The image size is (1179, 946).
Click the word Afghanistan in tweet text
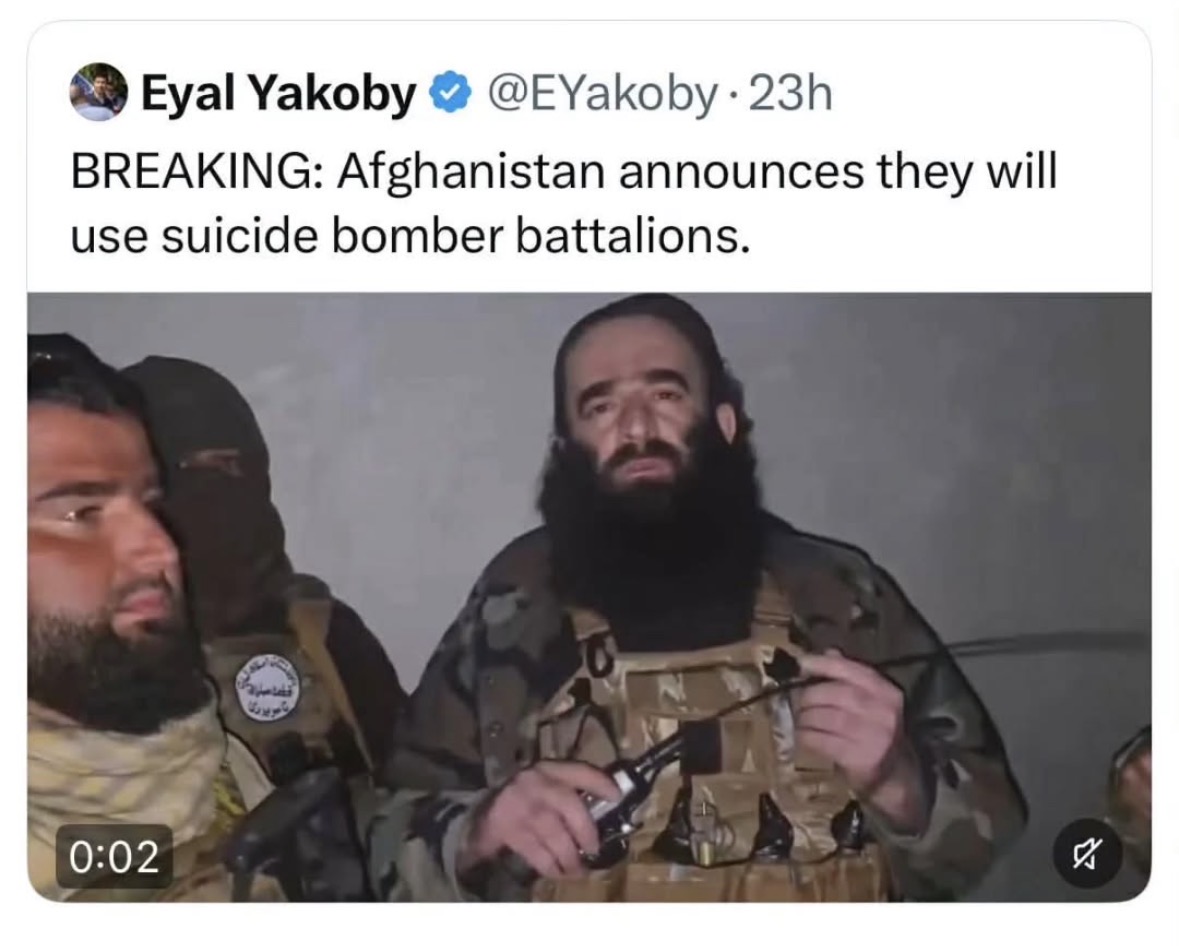471,172
